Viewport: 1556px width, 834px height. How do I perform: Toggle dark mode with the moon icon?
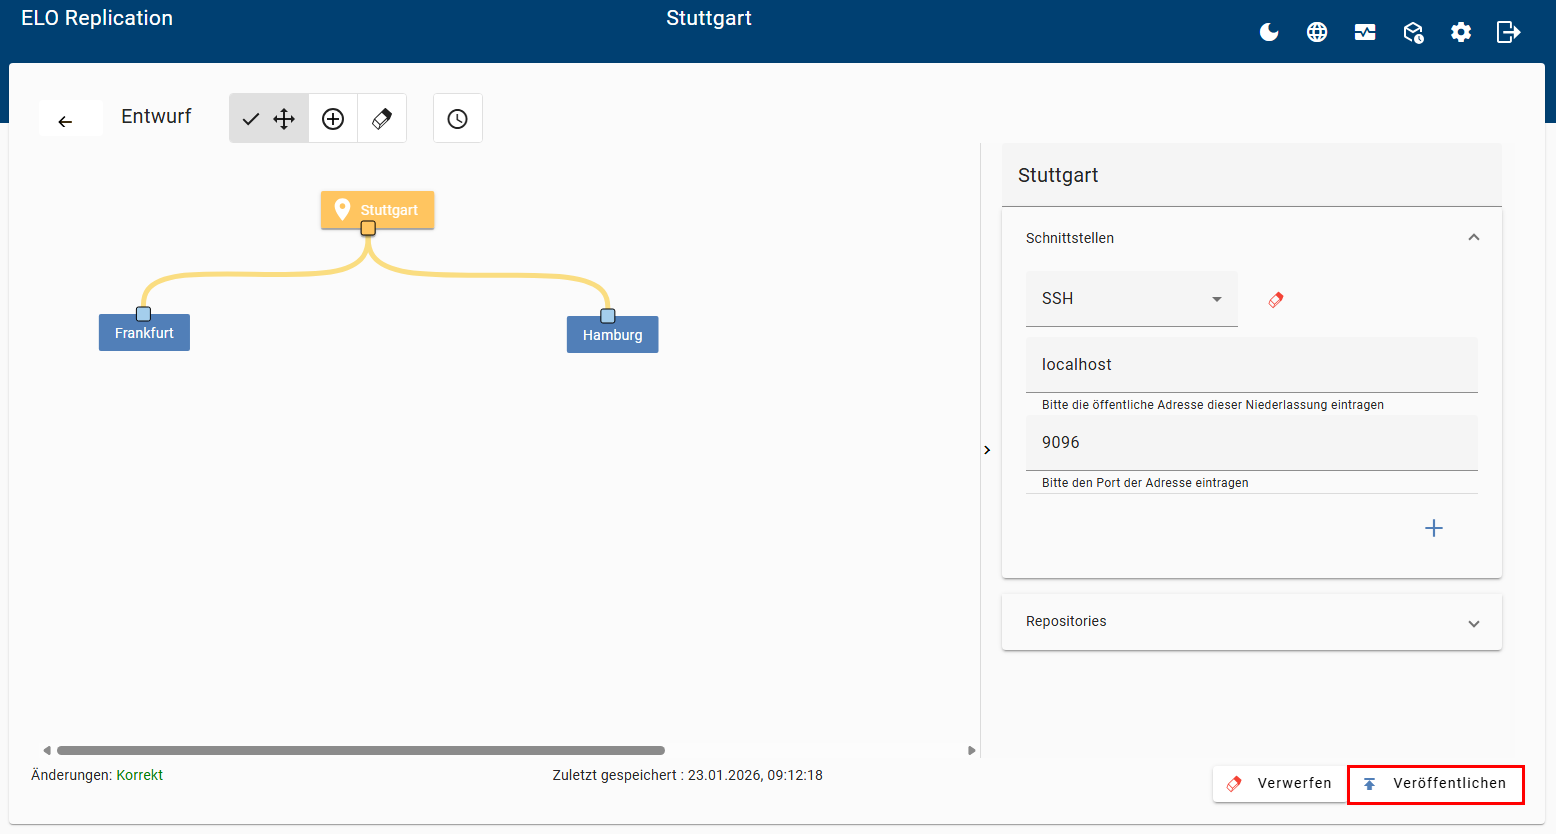click(x=1269, y=32)
